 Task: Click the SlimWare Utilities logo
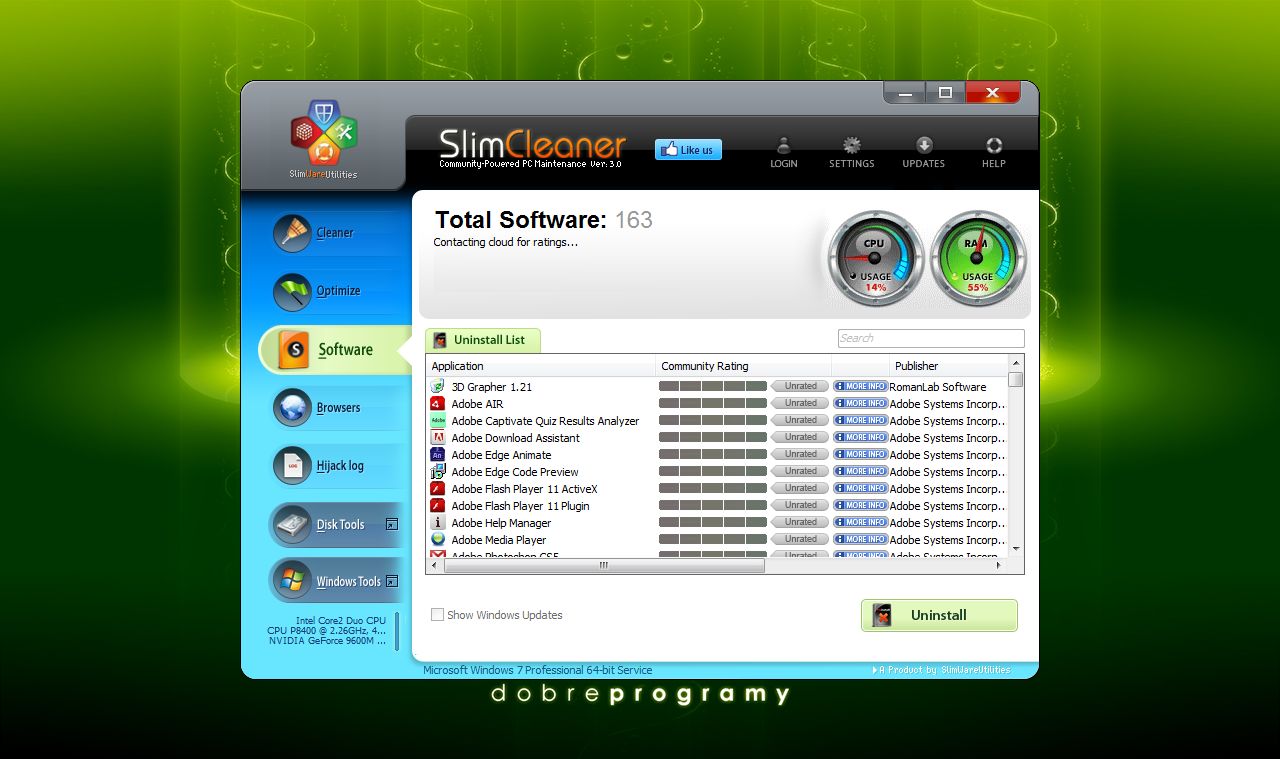pos(323,140)
